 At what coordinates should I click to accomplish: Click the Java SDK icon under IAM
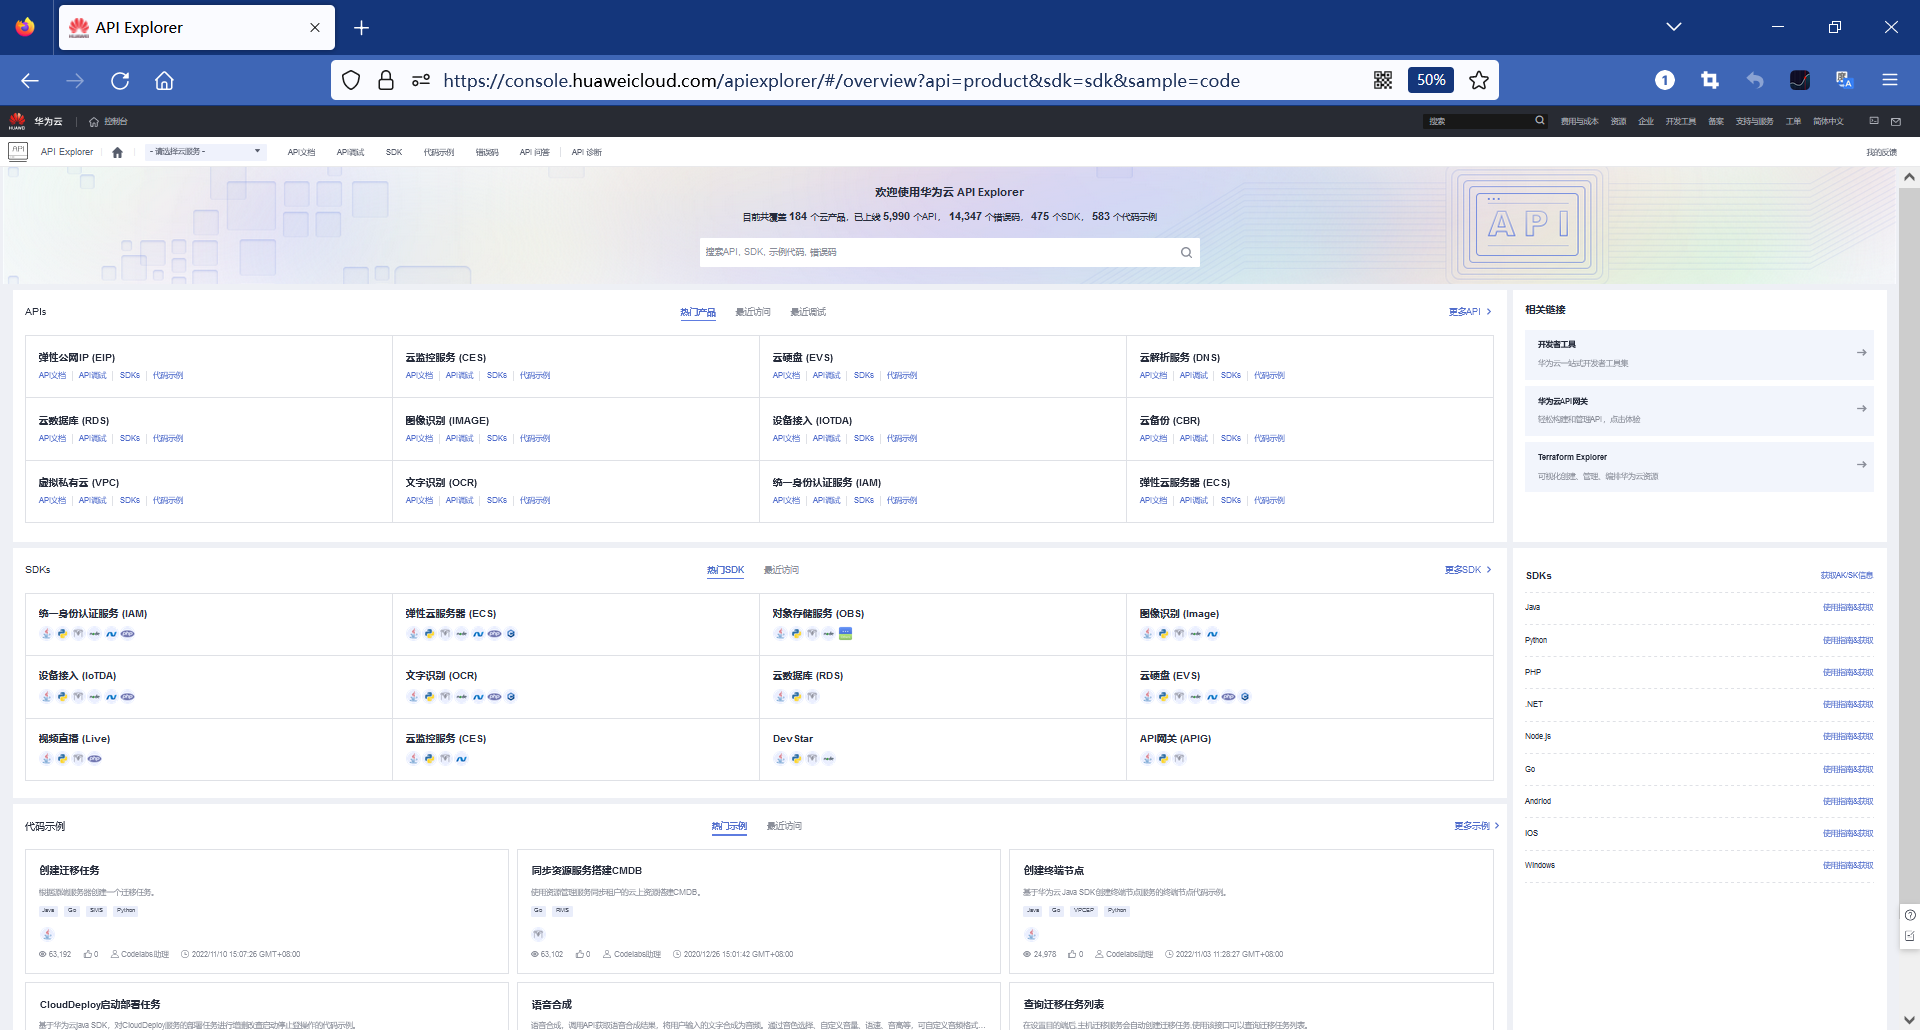[x=46, y=634]
